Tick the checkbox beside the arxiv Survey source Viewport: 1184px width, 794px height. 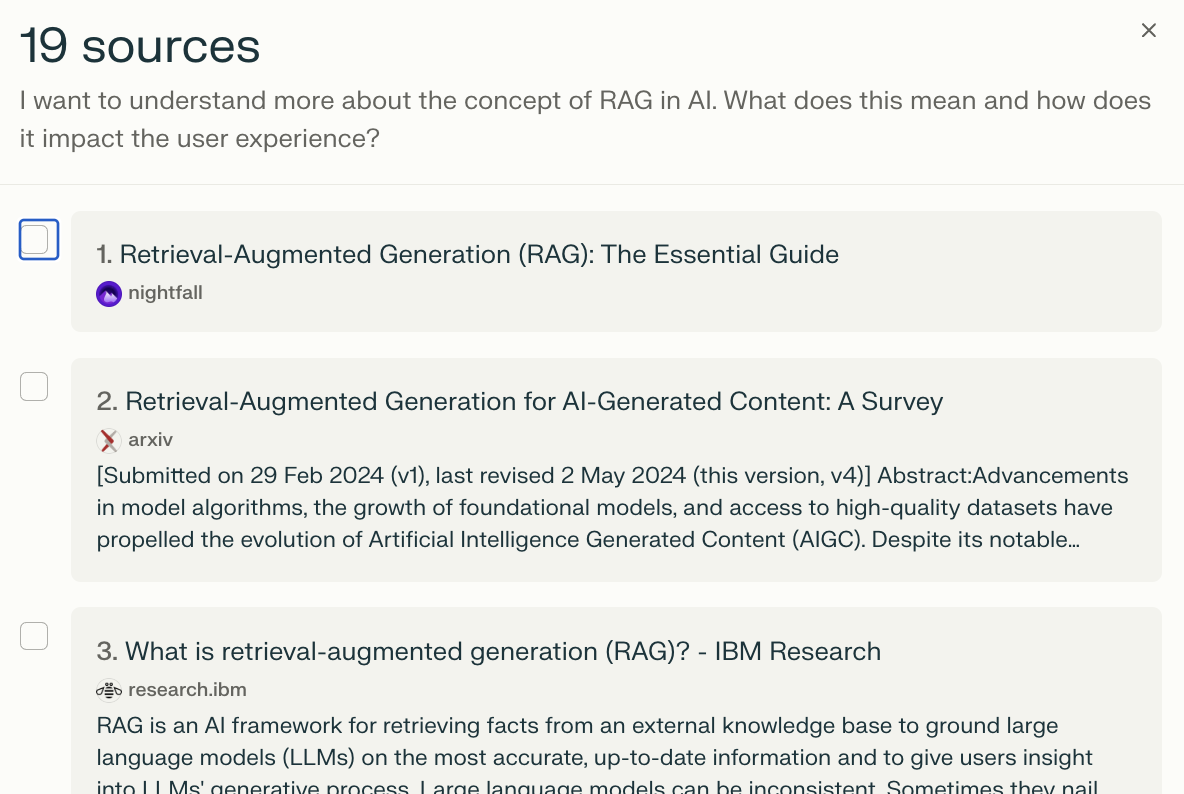point(35,387)
